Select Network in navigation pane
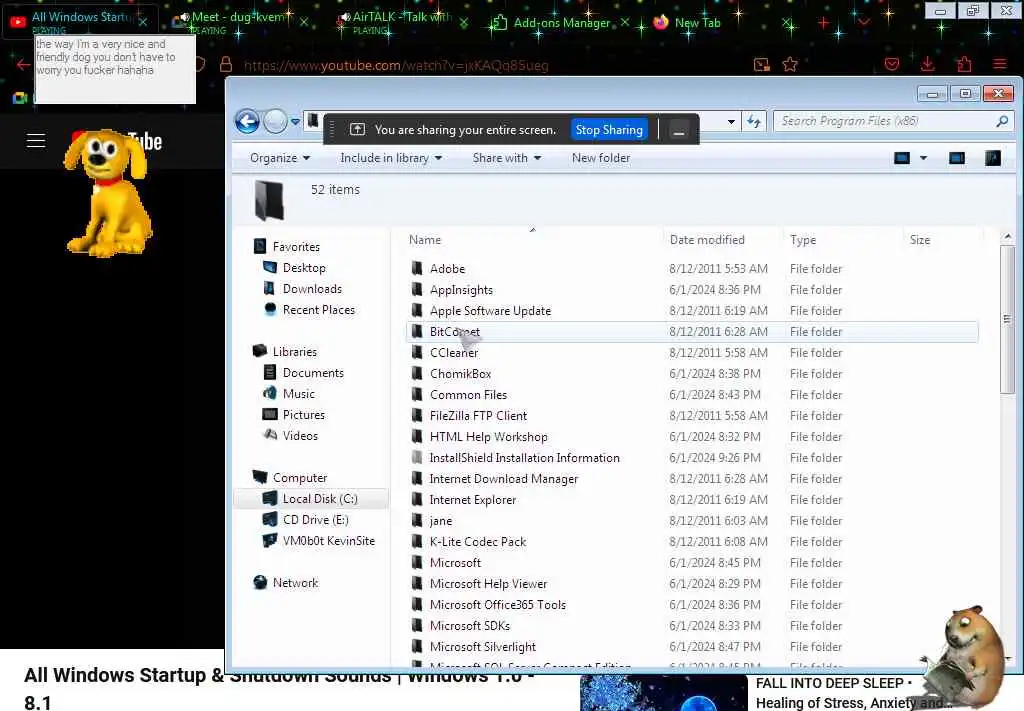This screenshot has width=1024, height=711. pyautogui.click(x=295, y=582)
